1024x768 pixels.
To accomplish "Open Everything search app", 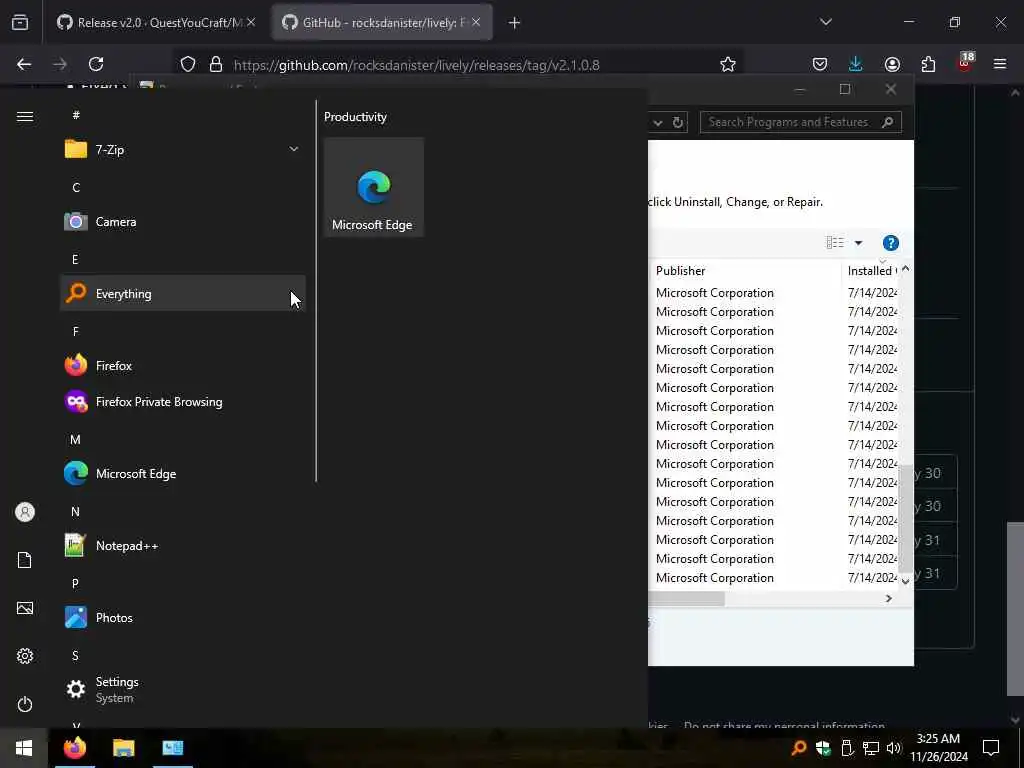I will pos(183,293).
